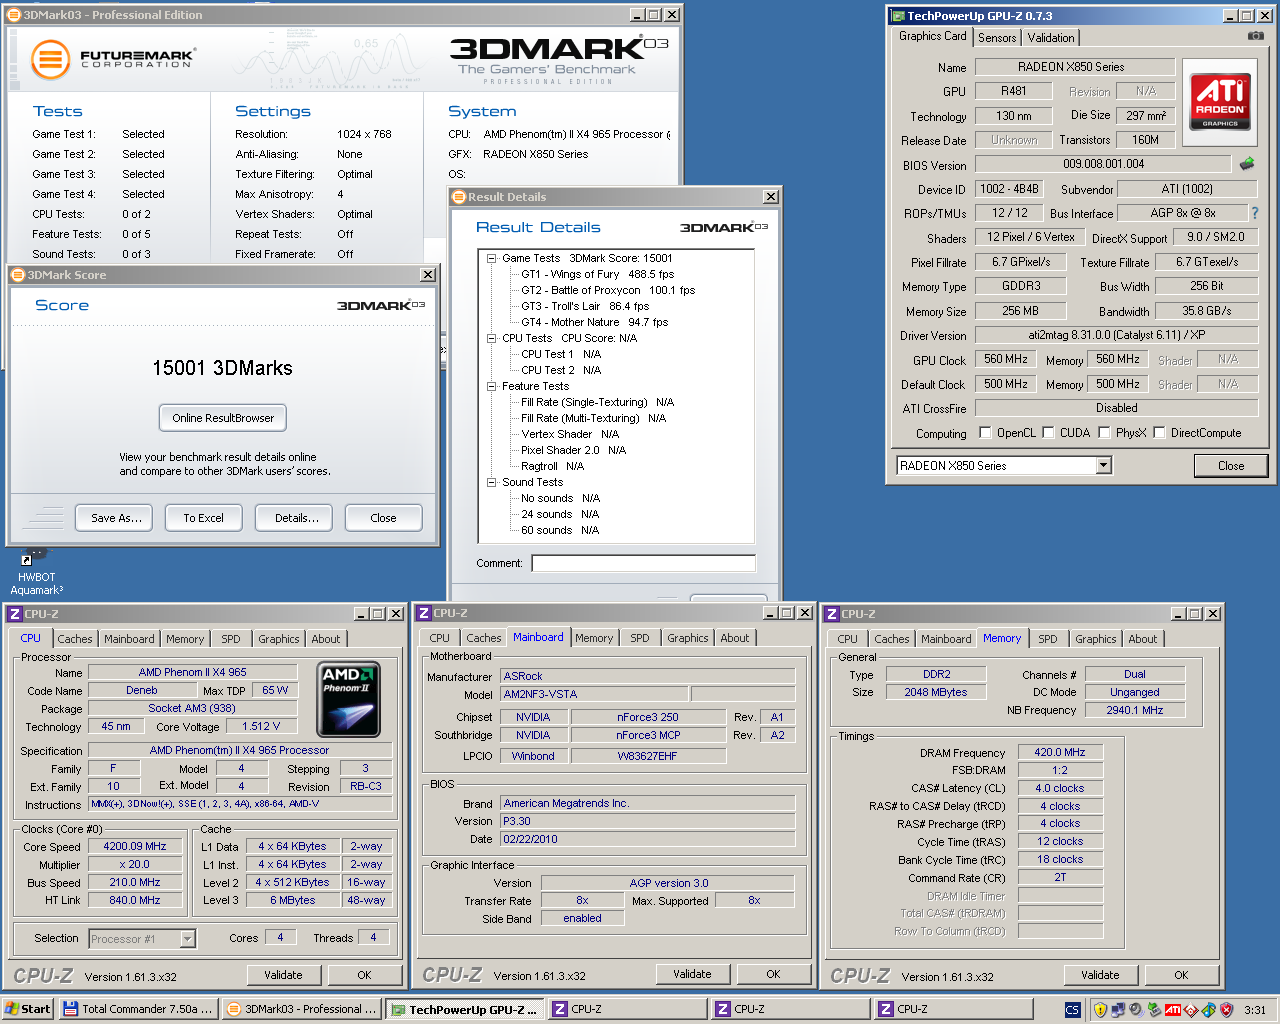Viewport: 1280px width, 1024px height.
Task: Open the Graphics tab in right CPU-Z window
Action: [x=1096, y=639]
